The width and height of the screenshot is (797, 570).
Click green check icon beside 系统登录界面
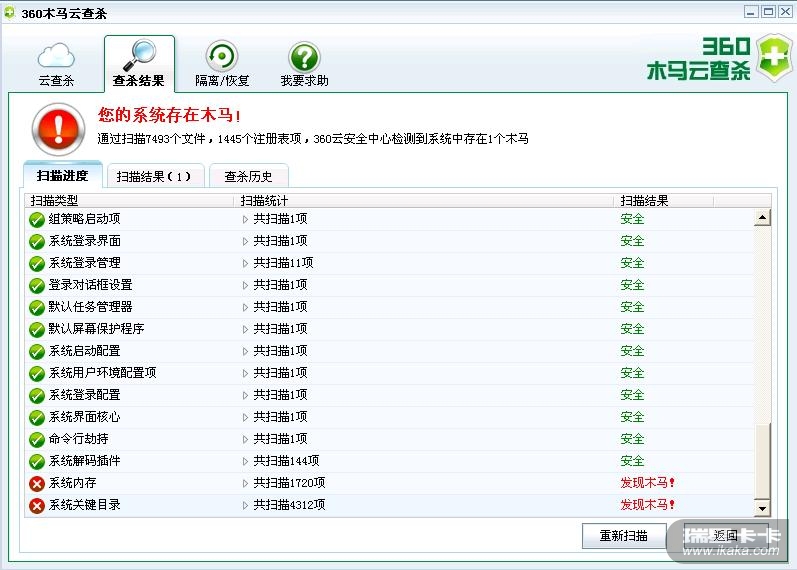click(x=37, y=242)
